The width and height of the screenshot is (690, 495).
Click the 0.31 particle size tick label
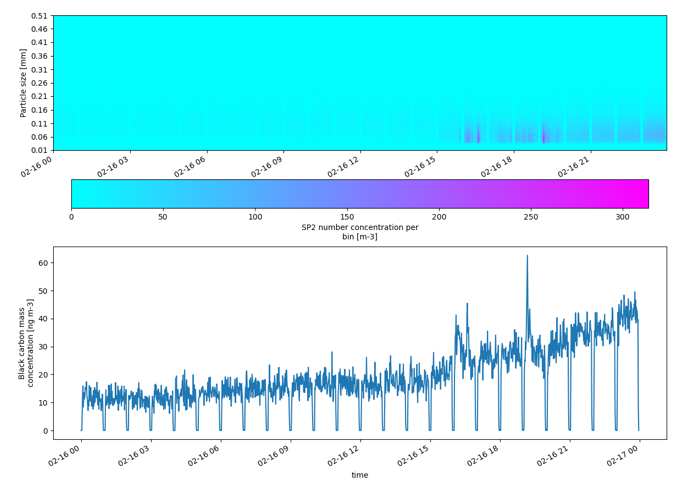(39, 70)
